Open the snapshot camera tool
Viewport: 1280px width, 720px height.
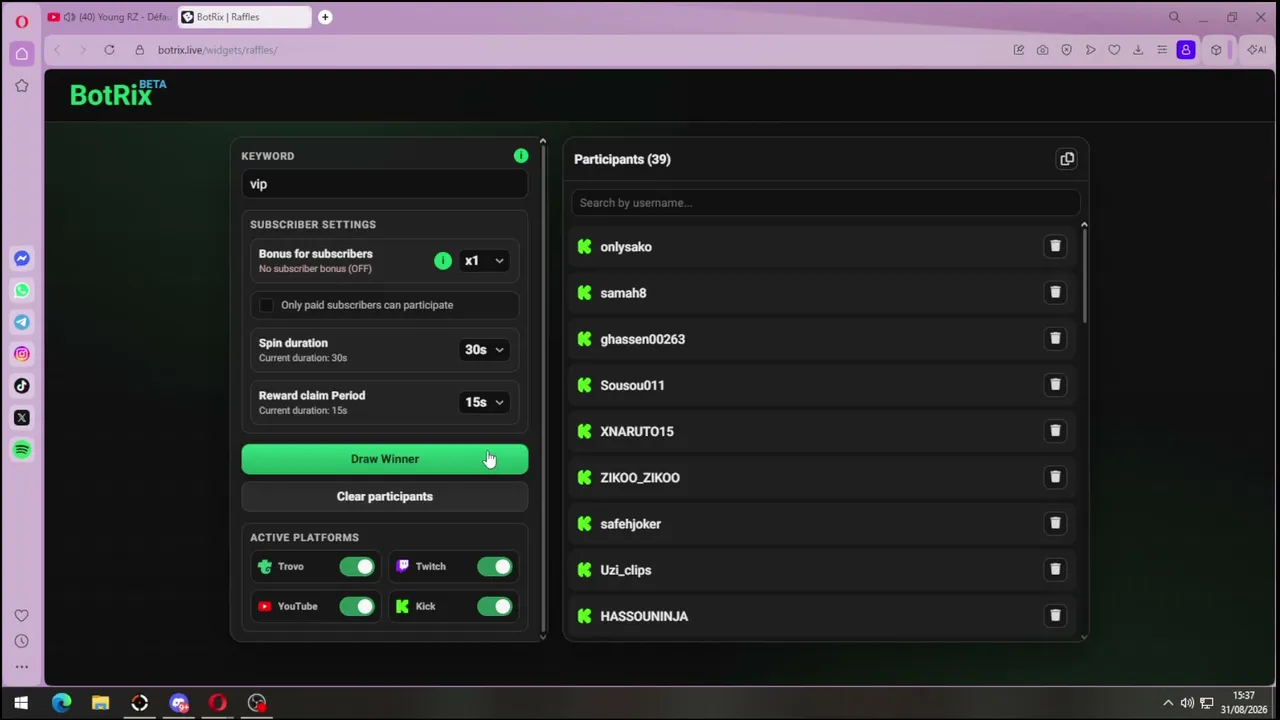pos(1042,50)
